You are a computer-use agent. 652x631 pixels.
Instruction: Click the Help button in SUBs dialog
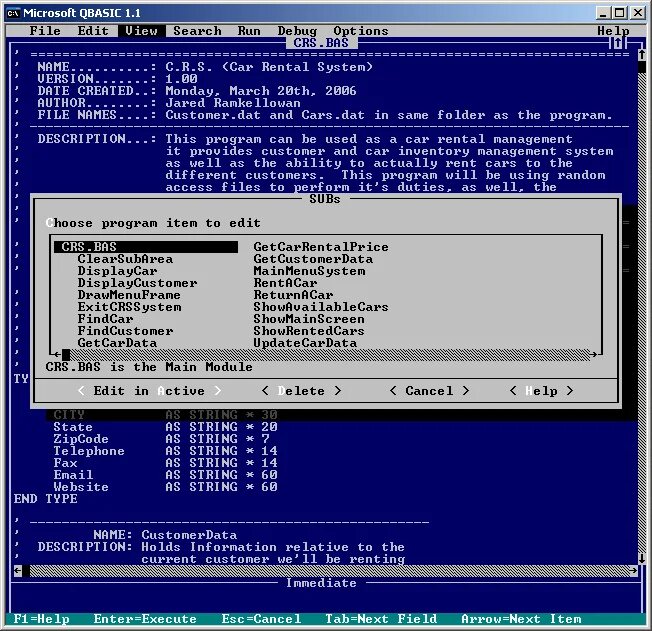click(541, 391)
